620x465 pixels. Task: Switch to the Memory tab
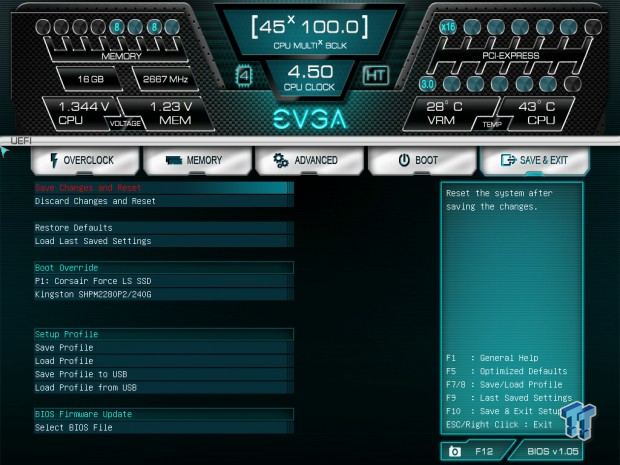[x=197, y=161]
